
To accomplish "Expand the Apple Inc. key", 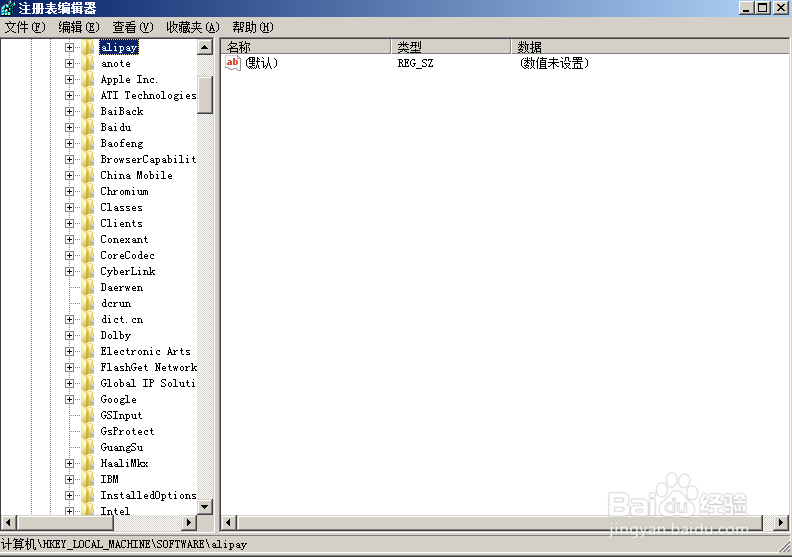I will click(69, 79).
